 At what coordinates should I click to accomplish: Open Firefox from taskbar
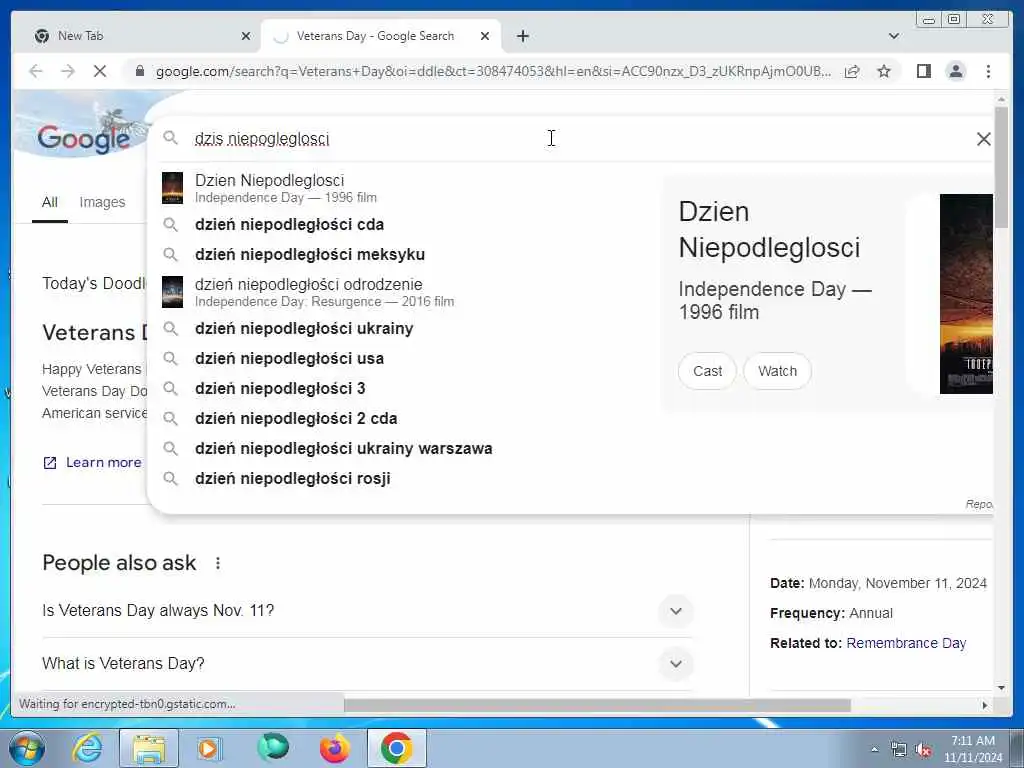pos(334,748)
